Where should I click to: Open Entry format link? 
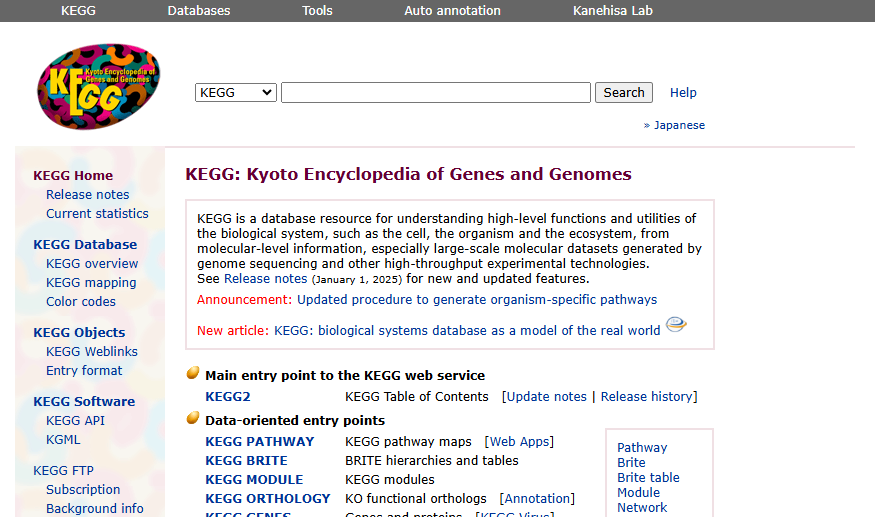pos(84,371)
